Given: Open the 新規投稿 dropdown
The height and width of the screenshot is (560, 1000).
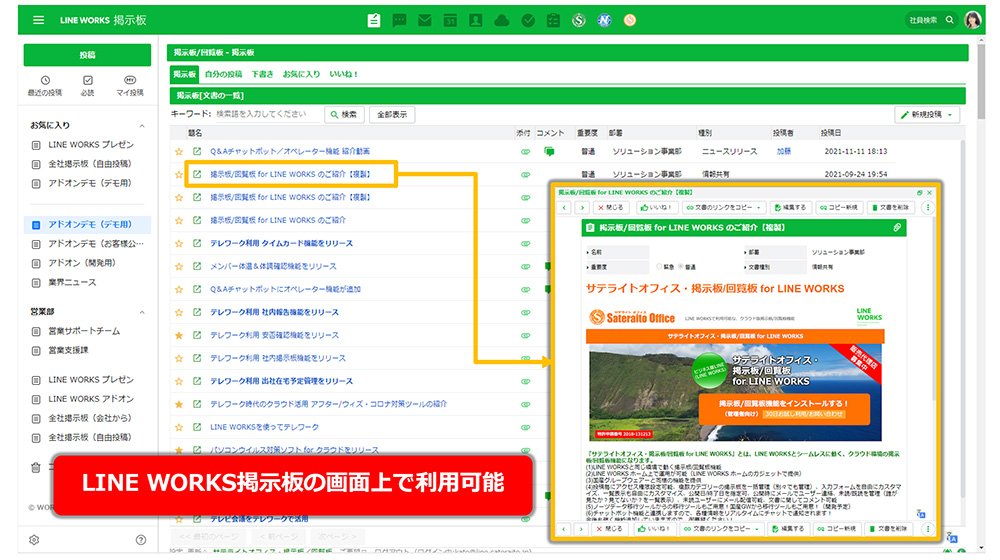Looking at the screenshot, I should 927,115.
